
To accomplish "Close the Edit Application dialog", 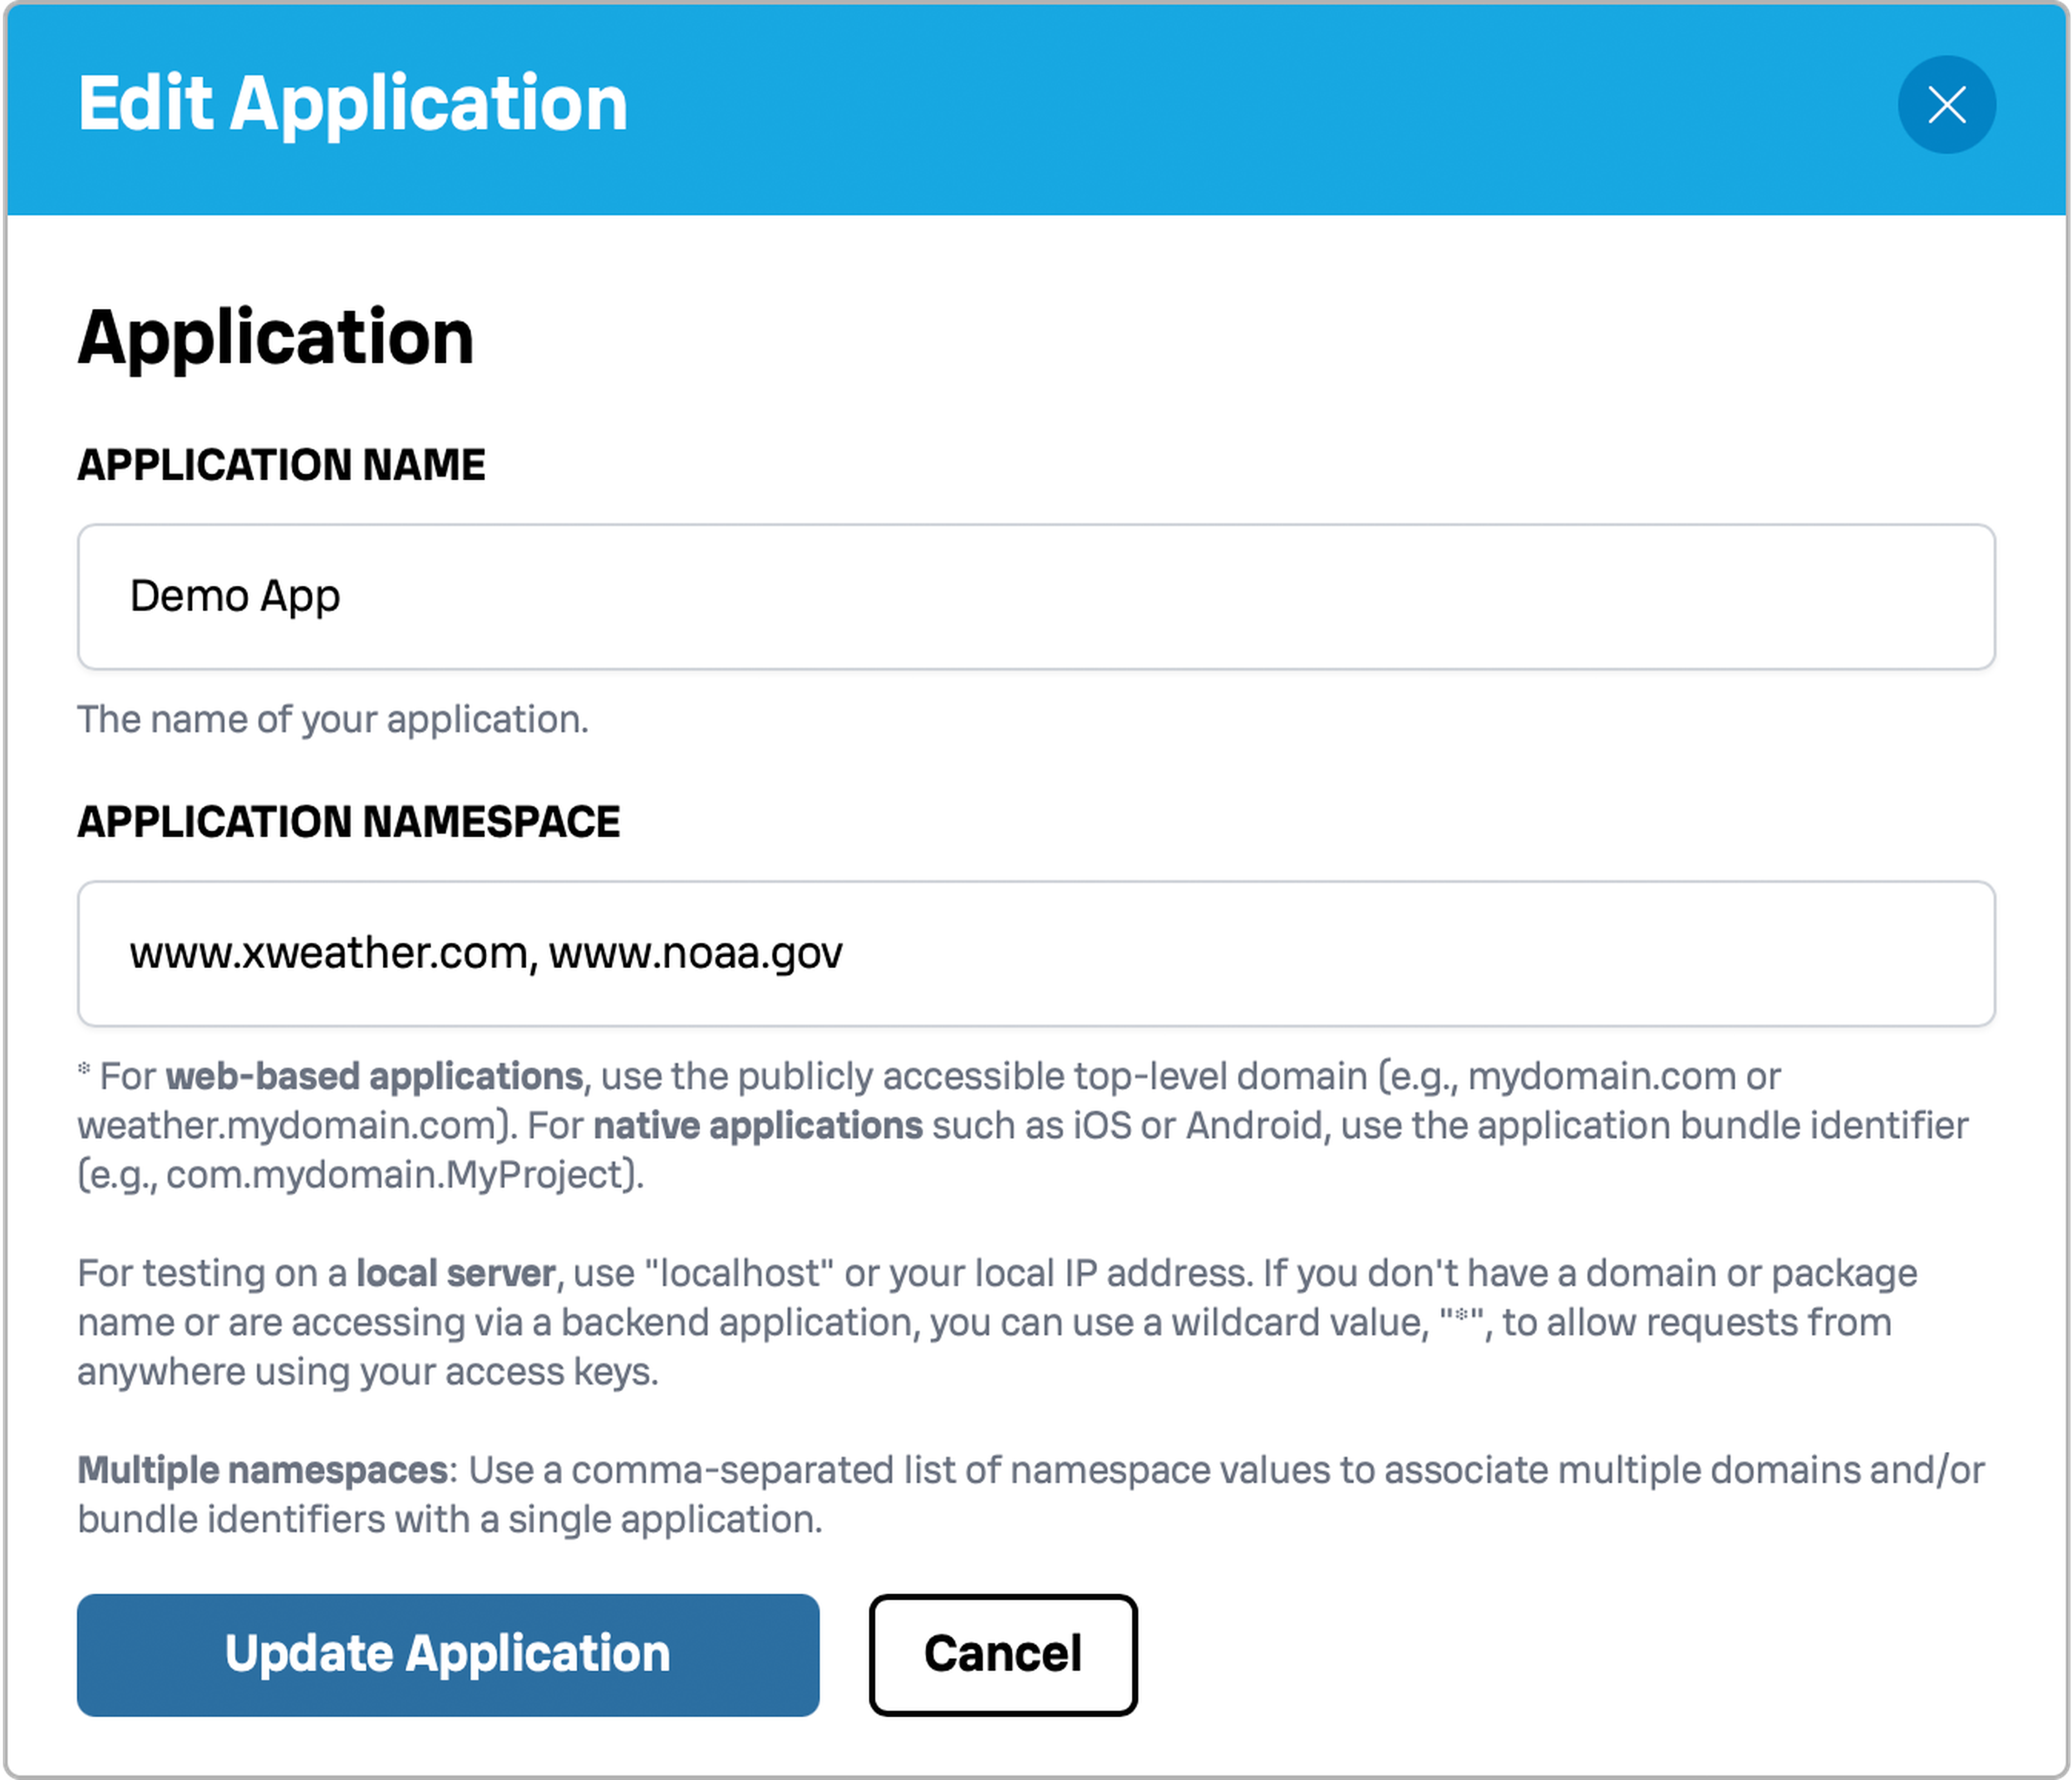I will [x=1946, y=104].
